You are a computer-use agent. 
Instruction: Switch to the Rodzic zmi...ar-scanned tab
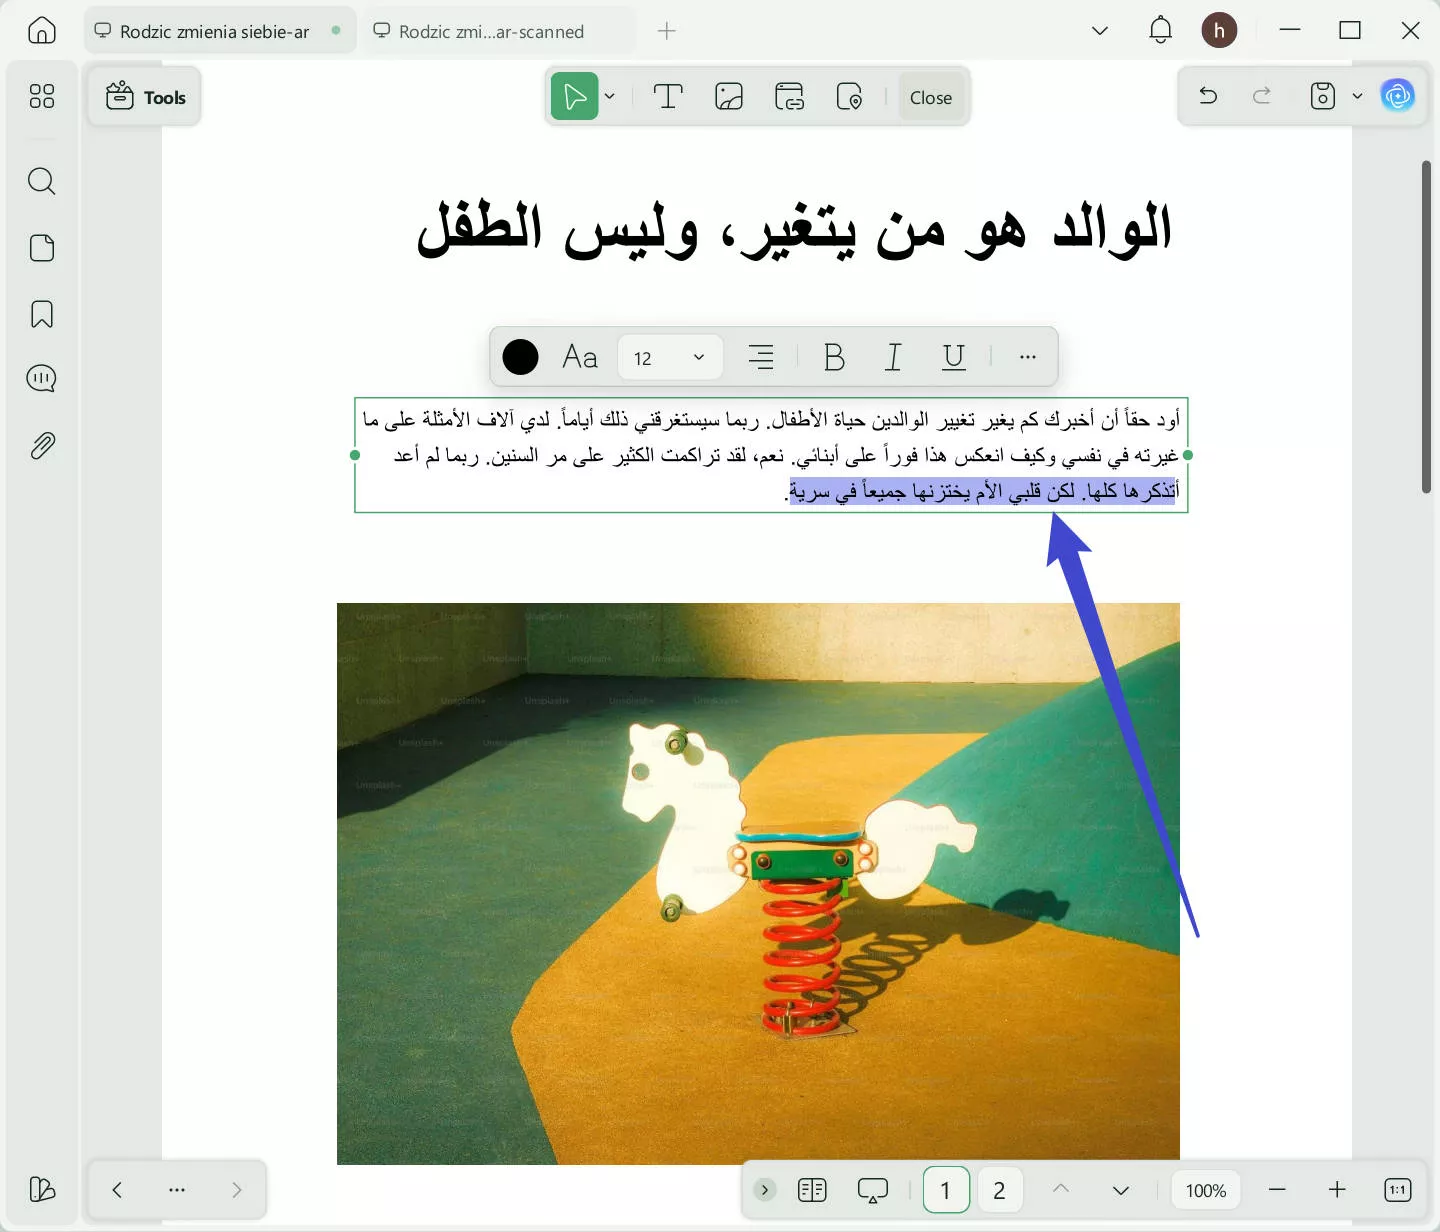point(491,31)
